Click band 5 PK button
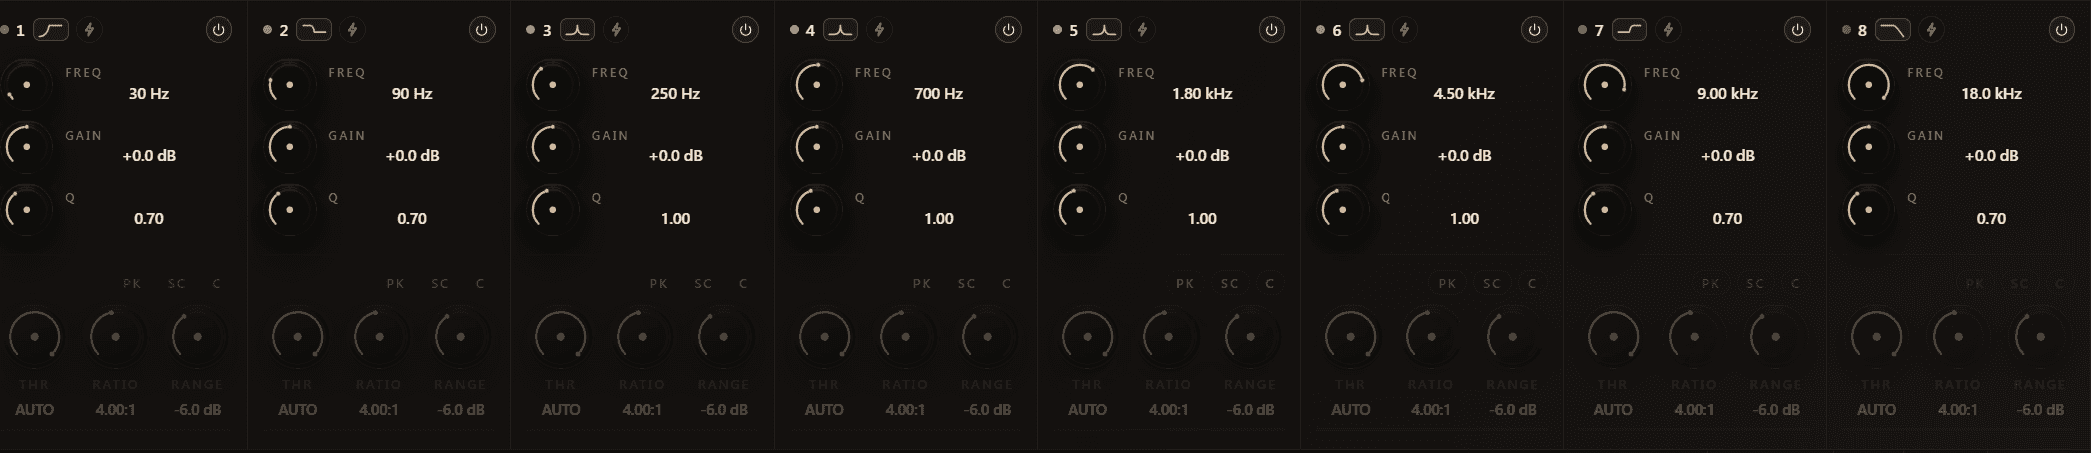Image resolution: width=2091 pixels, height=453 pixels. (x=1185, y=284)
